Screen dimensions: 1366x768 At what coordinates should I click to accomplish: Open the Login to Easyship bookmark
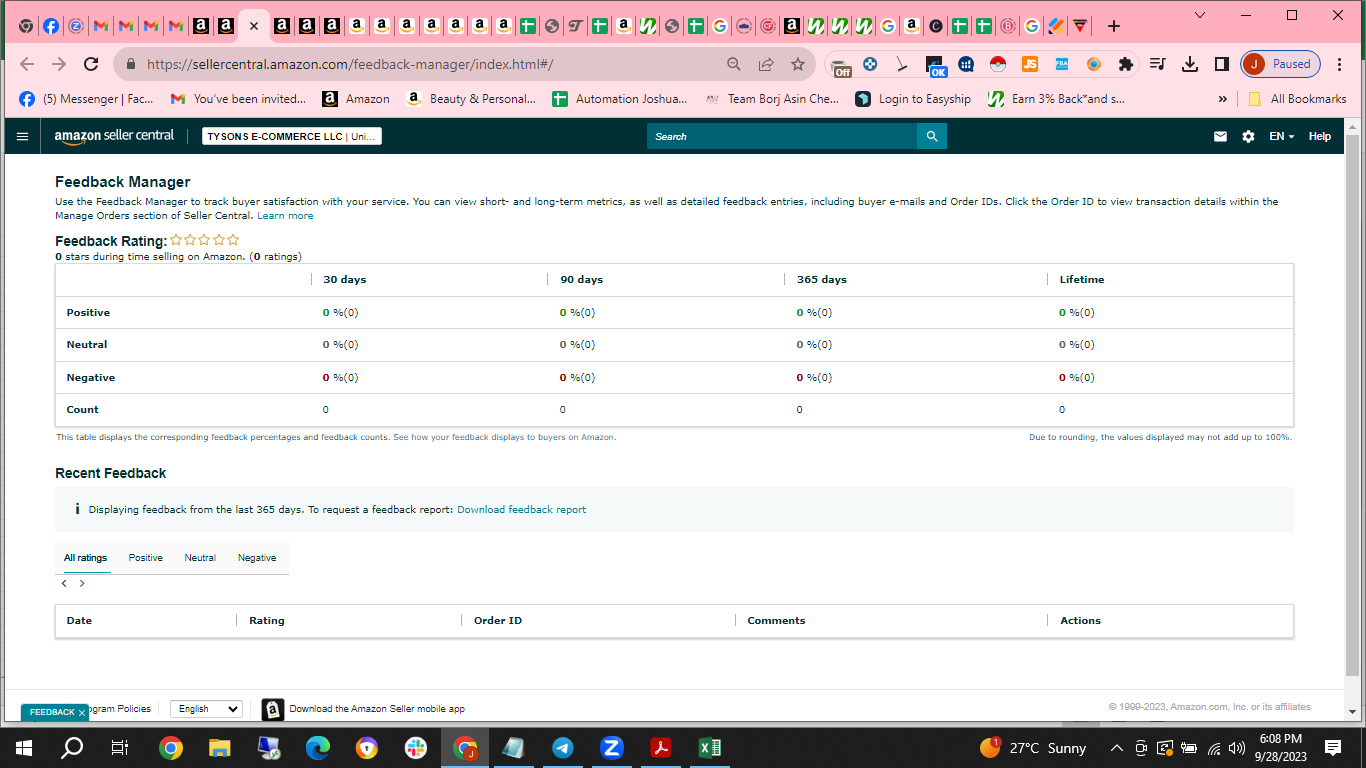pos(914,99)
